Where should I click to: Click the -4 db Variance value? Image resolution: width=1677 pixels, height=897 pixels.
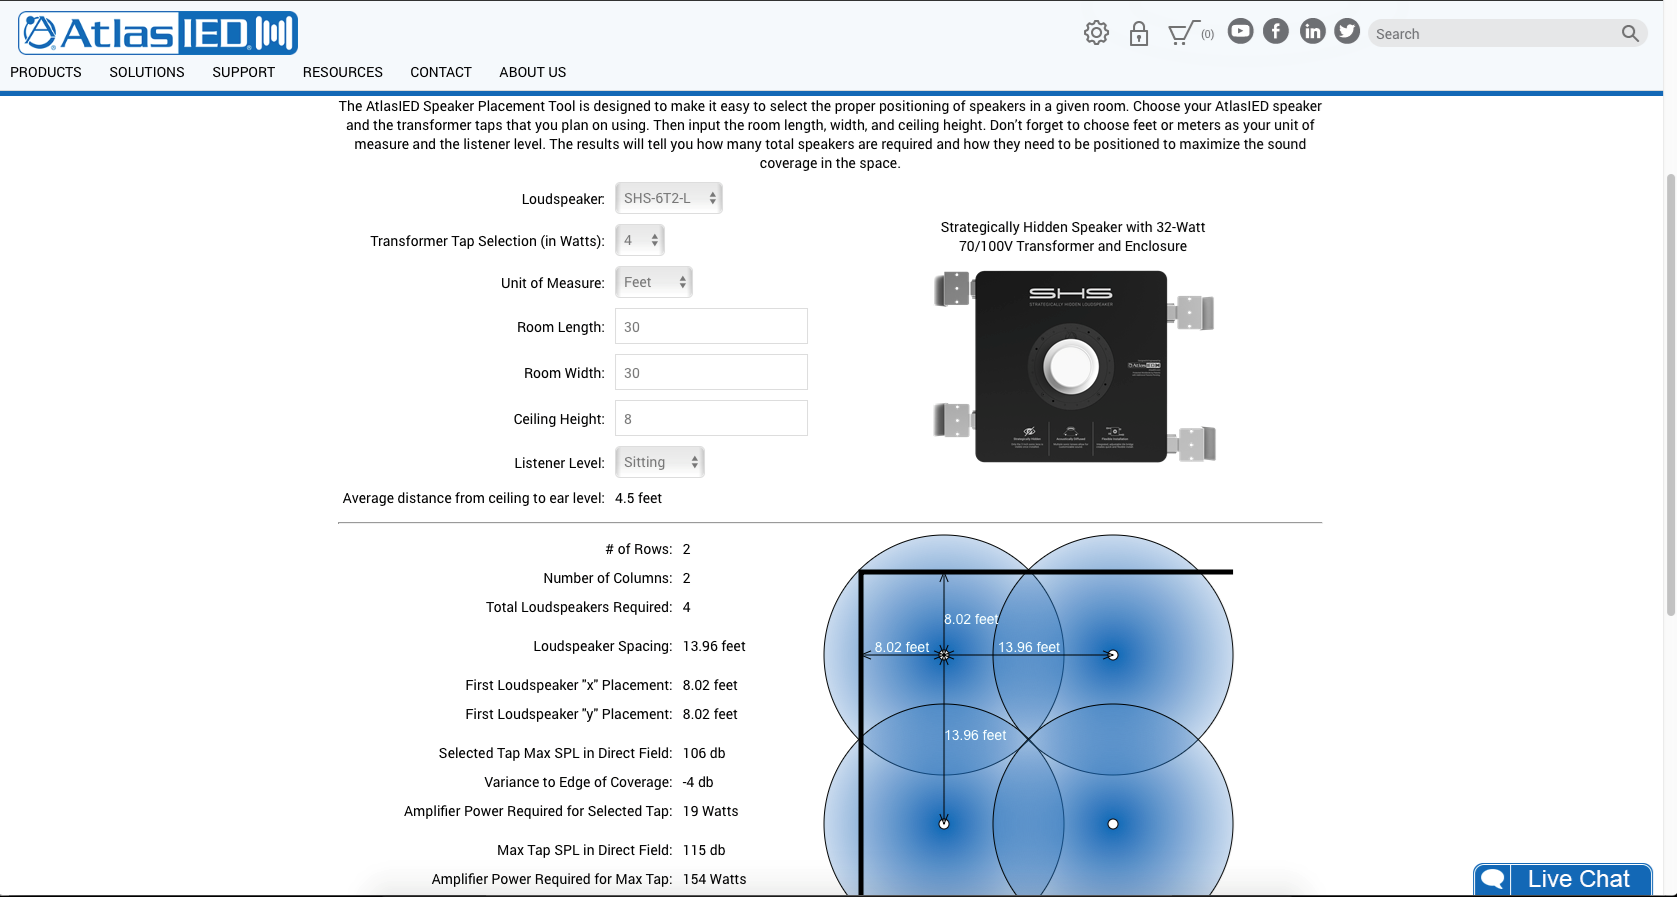[698, 782]
